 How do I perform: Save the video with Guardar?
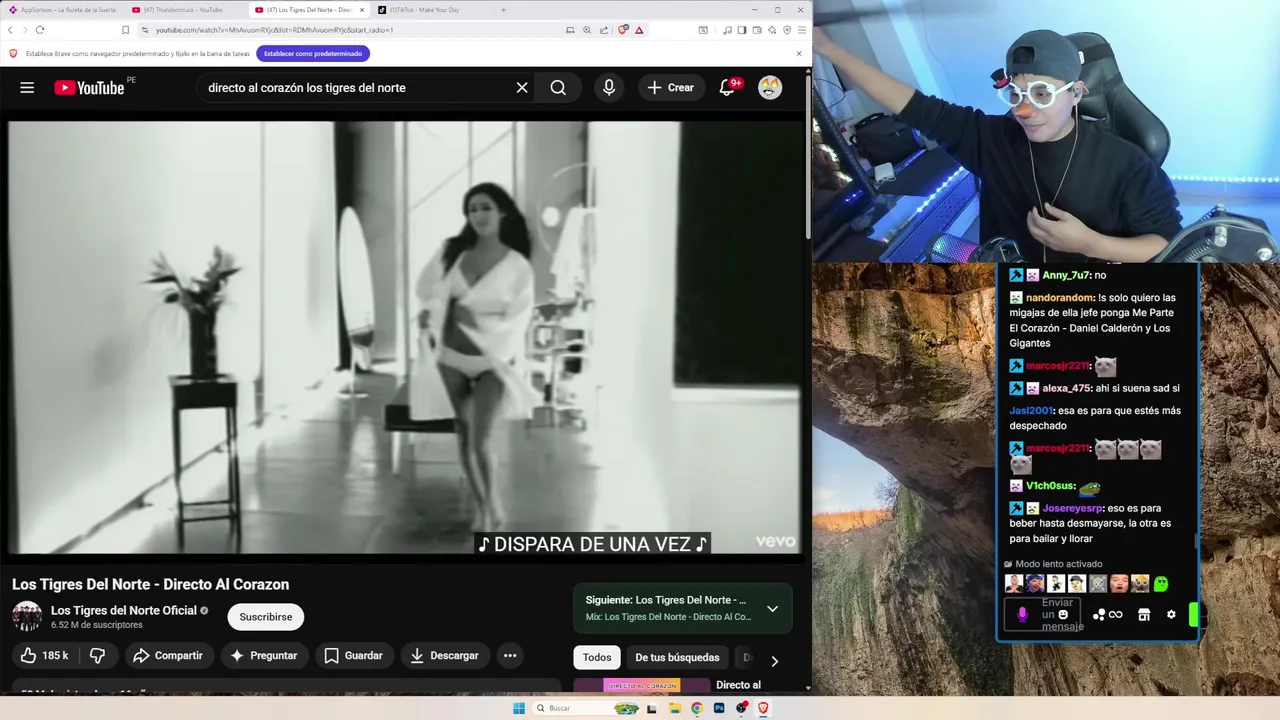tap(354, 656)
